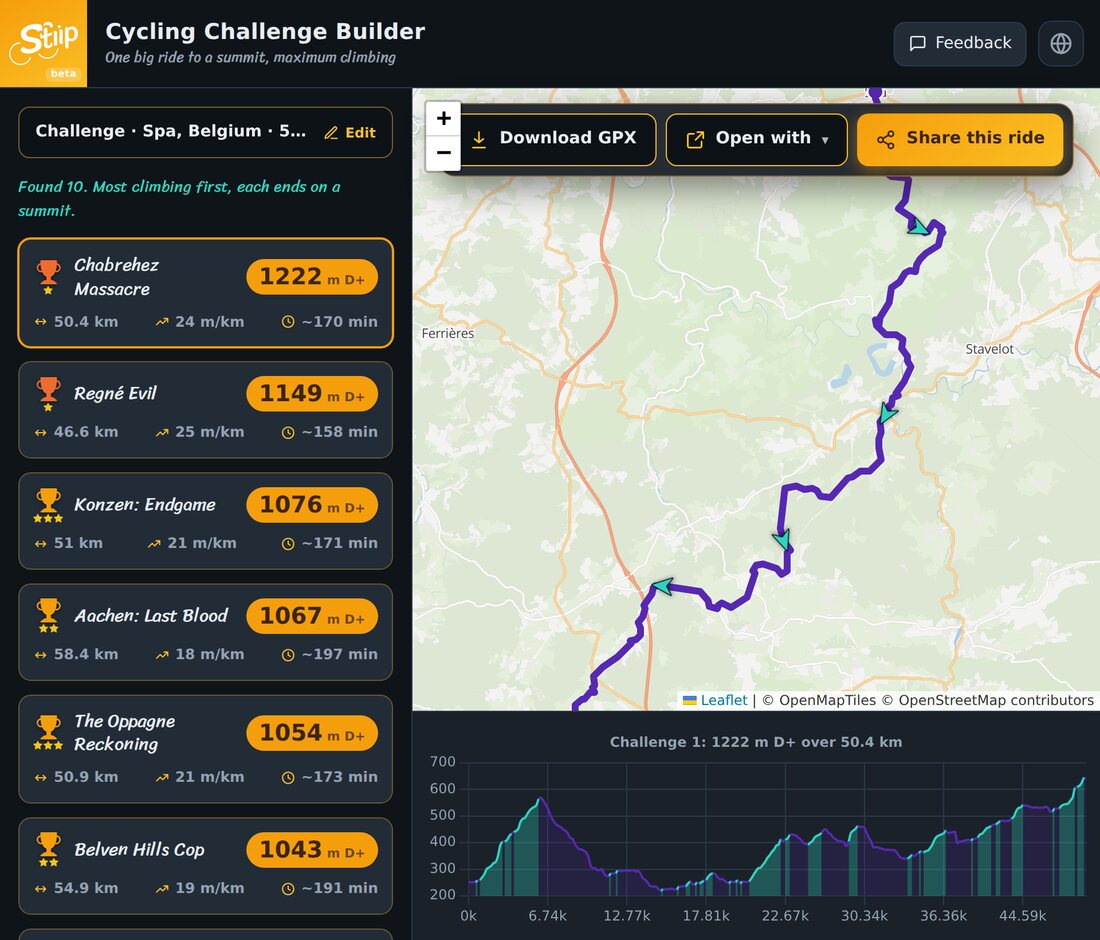
Task: Click the Chabrehez Massacre trophy icon
Action: click(x=48, y=276)
